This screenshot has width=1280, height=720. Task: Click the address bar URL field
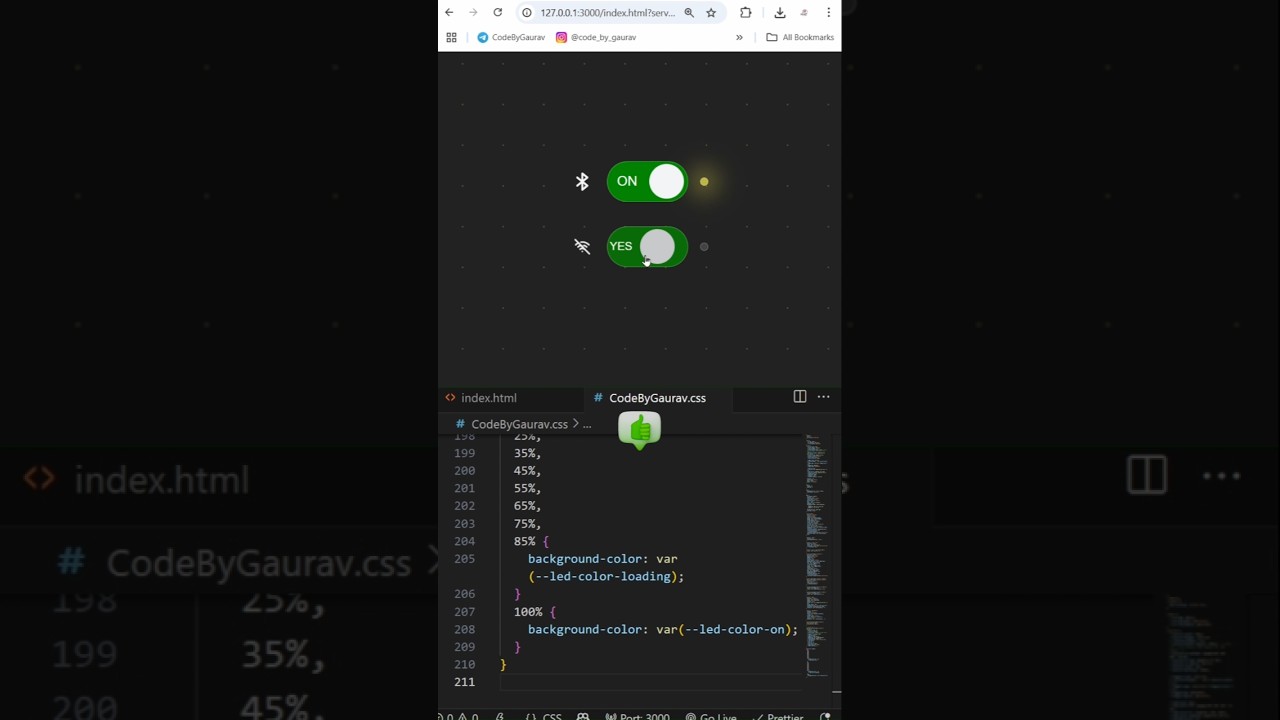tap(607, 13)
